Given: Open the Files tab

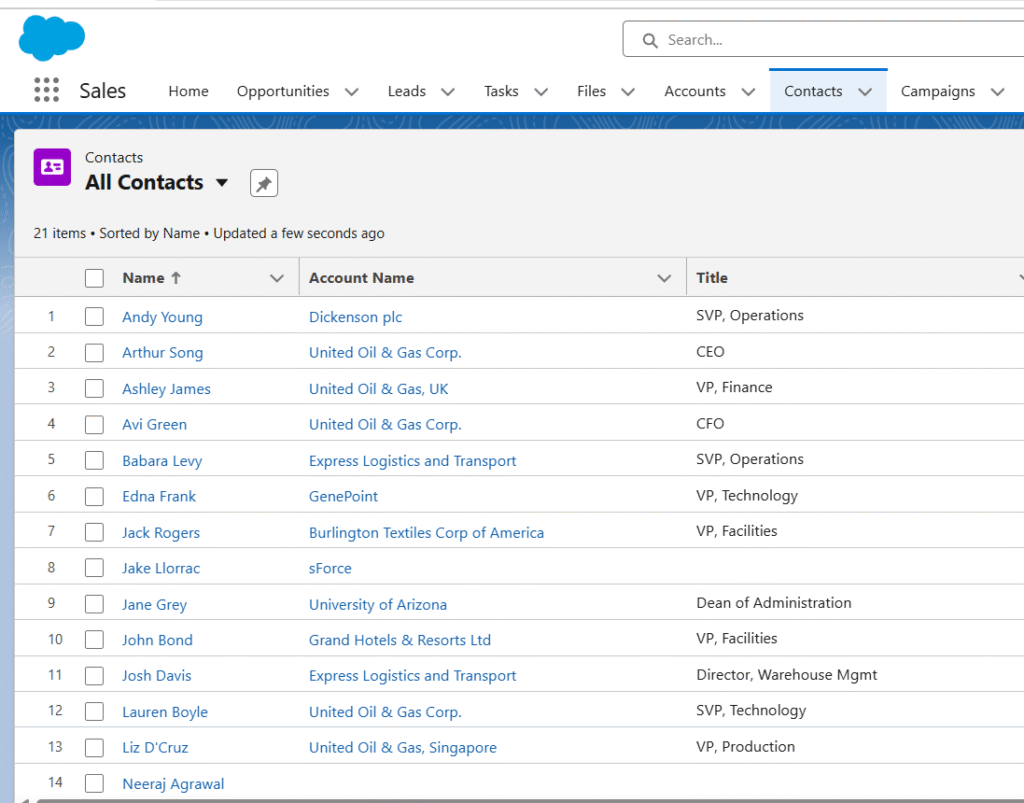Looking at the screenshot, I should click(591, 91).
